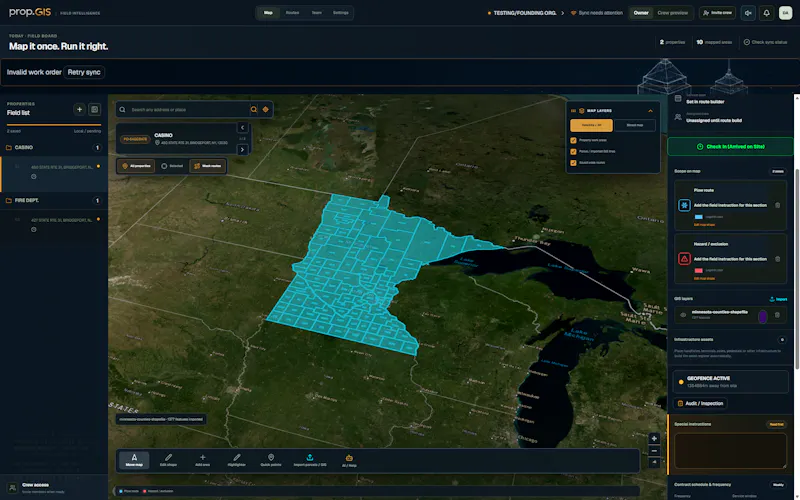Click the Plow route snowflake icon
This screenshot has width=800, height=500.
[x=684, y=205]
